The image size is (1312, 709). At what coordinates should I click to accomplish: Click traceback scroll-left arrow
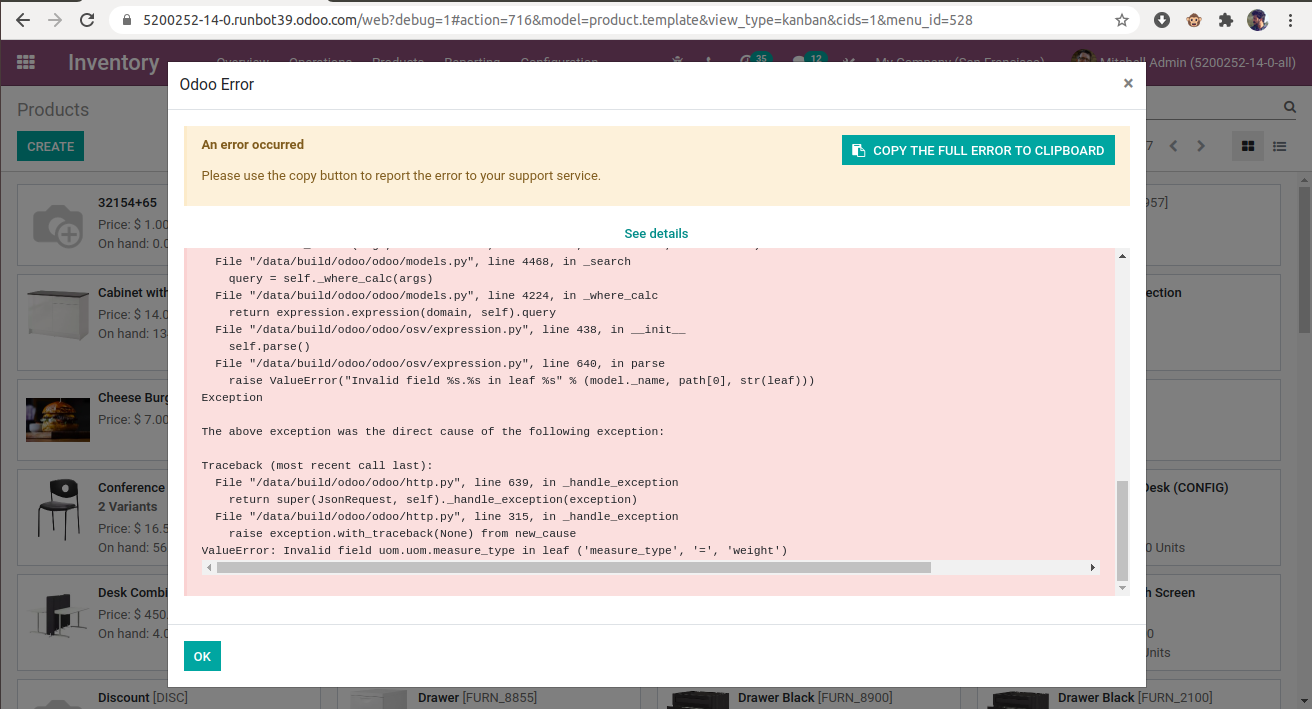point(208,567)
